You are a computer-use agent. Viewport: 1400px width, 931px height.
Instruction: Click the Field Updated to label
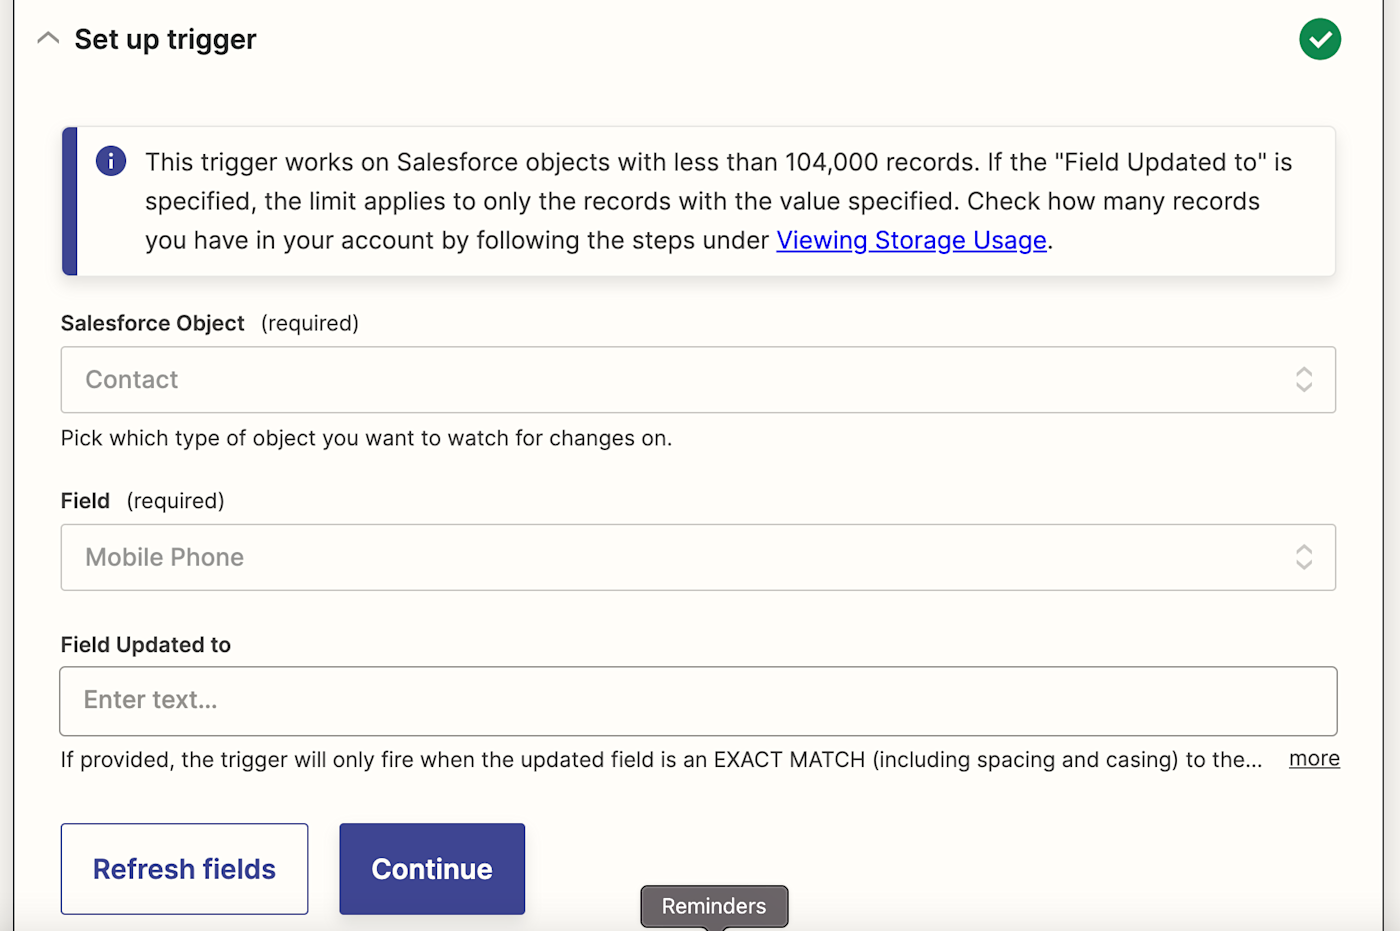pyautogui.click(x=146, y=645)
